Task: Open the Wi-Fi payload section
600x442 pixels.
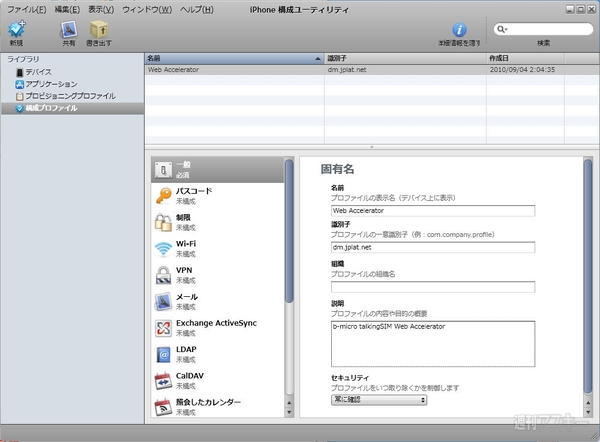Action: click(x=217, y=248)
